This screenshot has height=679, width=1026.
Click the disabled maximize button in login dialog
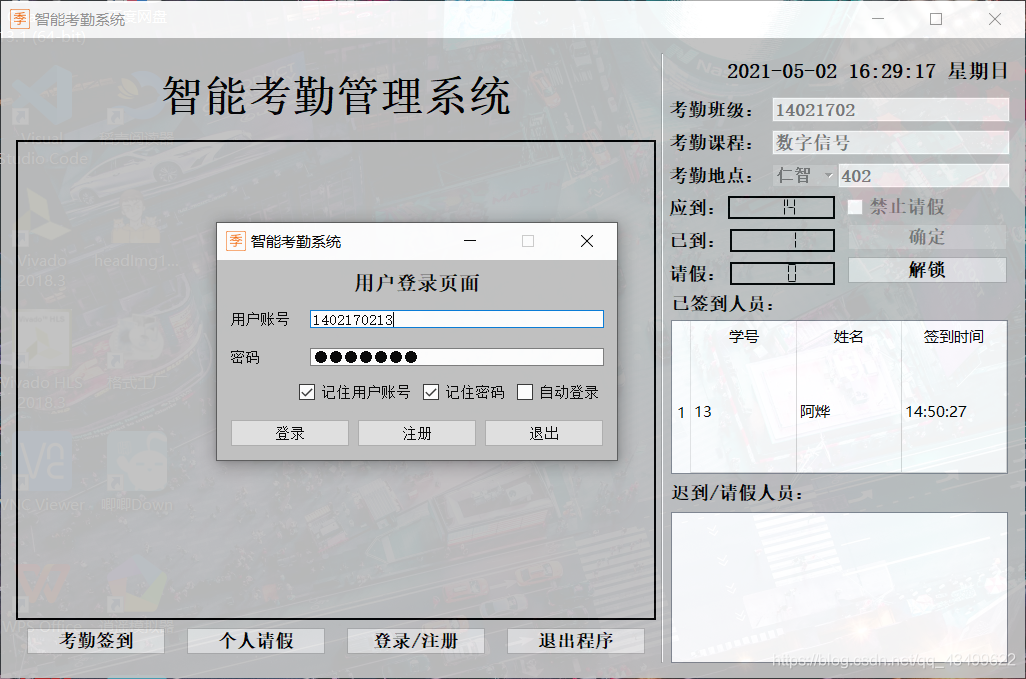(x=528, y=241)
